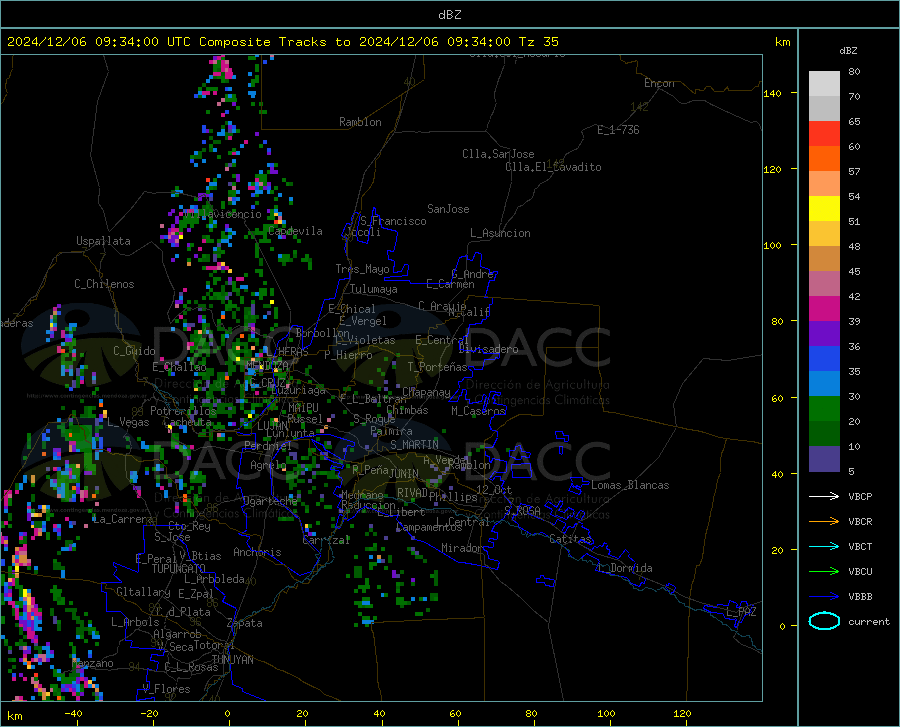Click the 'E_1-736' map label
This screenshot has height=727, width=900.
[x=618, y=130]
